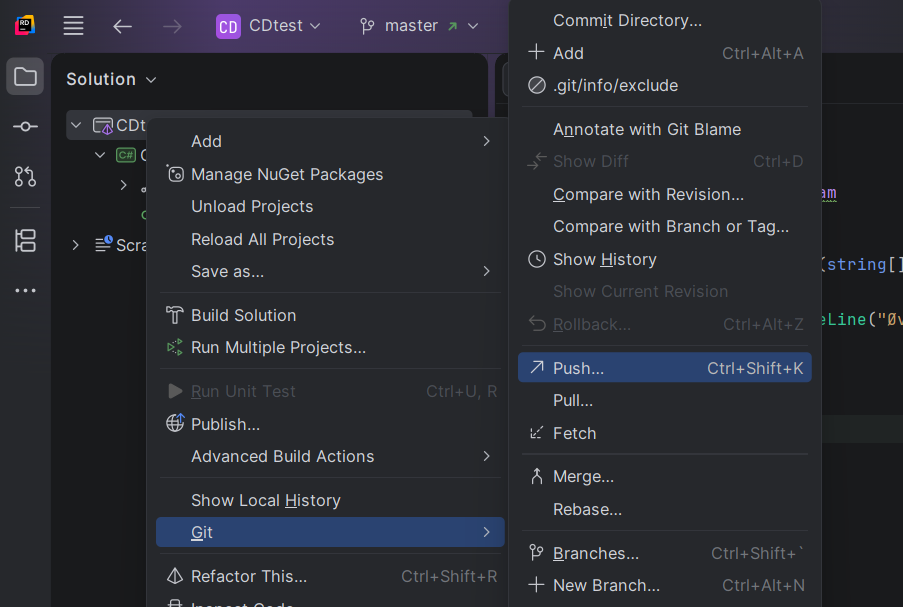903x607 pixels.
Task: Open the Explorer folder tool window
Action: [25, 77]
